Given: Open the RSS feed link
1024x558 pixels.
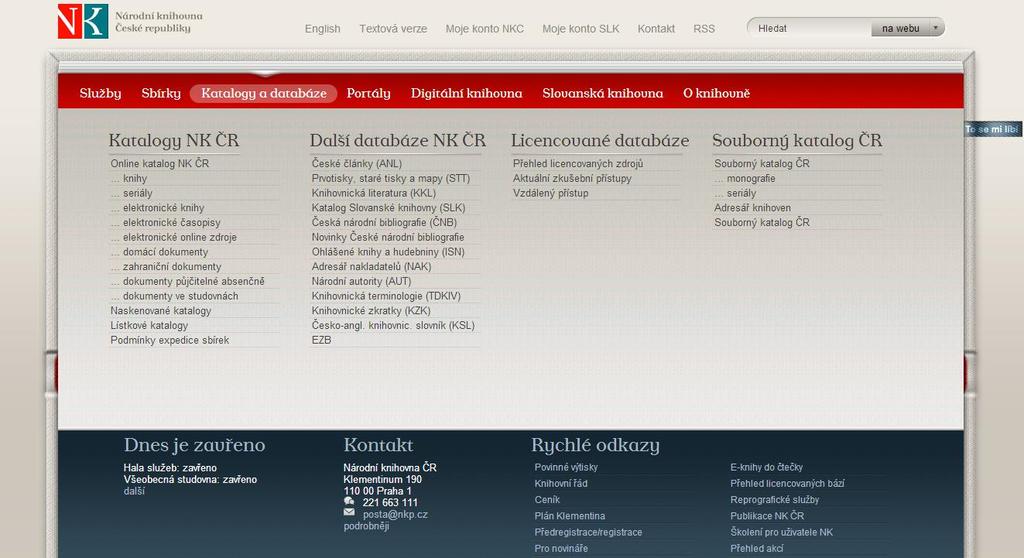Looking at the screenshot, I should pyautogui.click(x=704, y=29).
